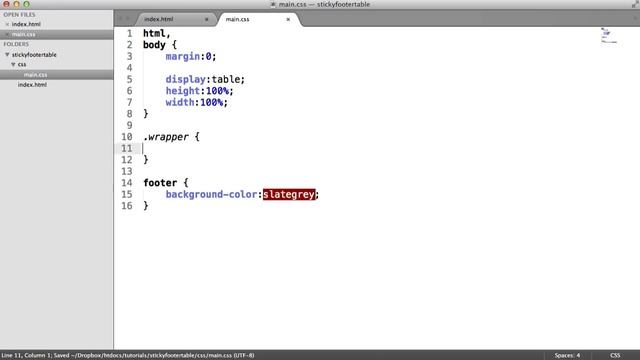Screen dimensions: 640x360
Task: Click background-color property name
Action: coord(211,194)
